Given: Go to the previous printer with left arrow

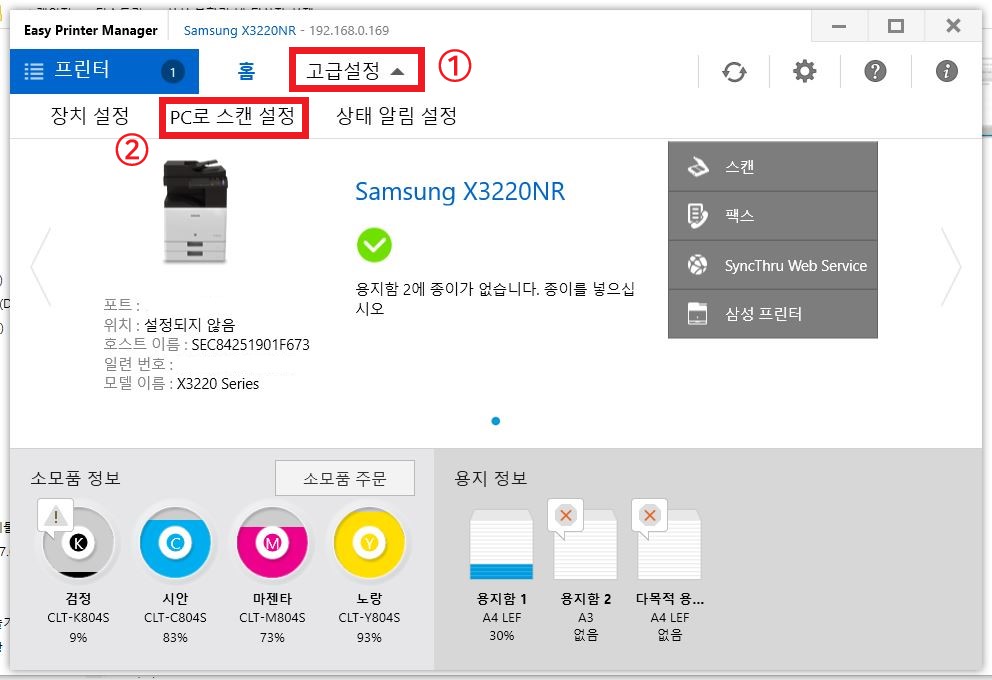Looking at the screenshot, I should [42, 267].
